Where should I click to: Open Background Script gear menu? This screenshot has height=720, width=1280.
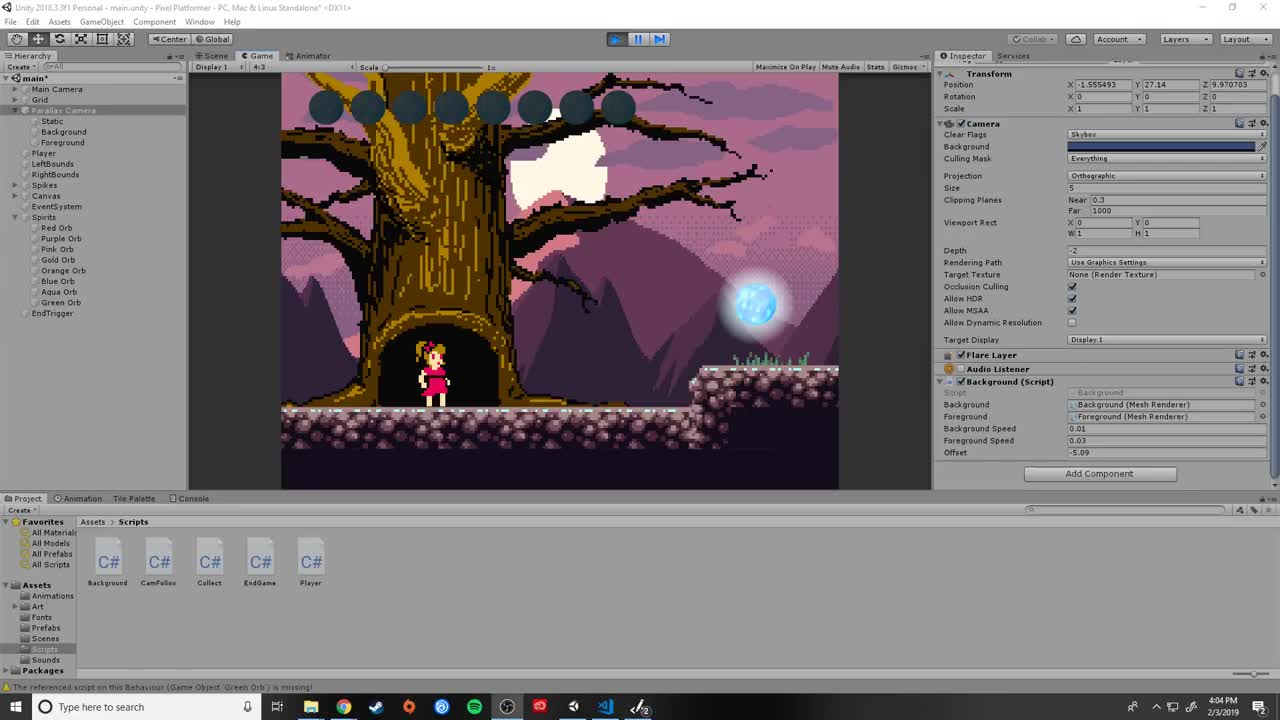click(1263, 381)
